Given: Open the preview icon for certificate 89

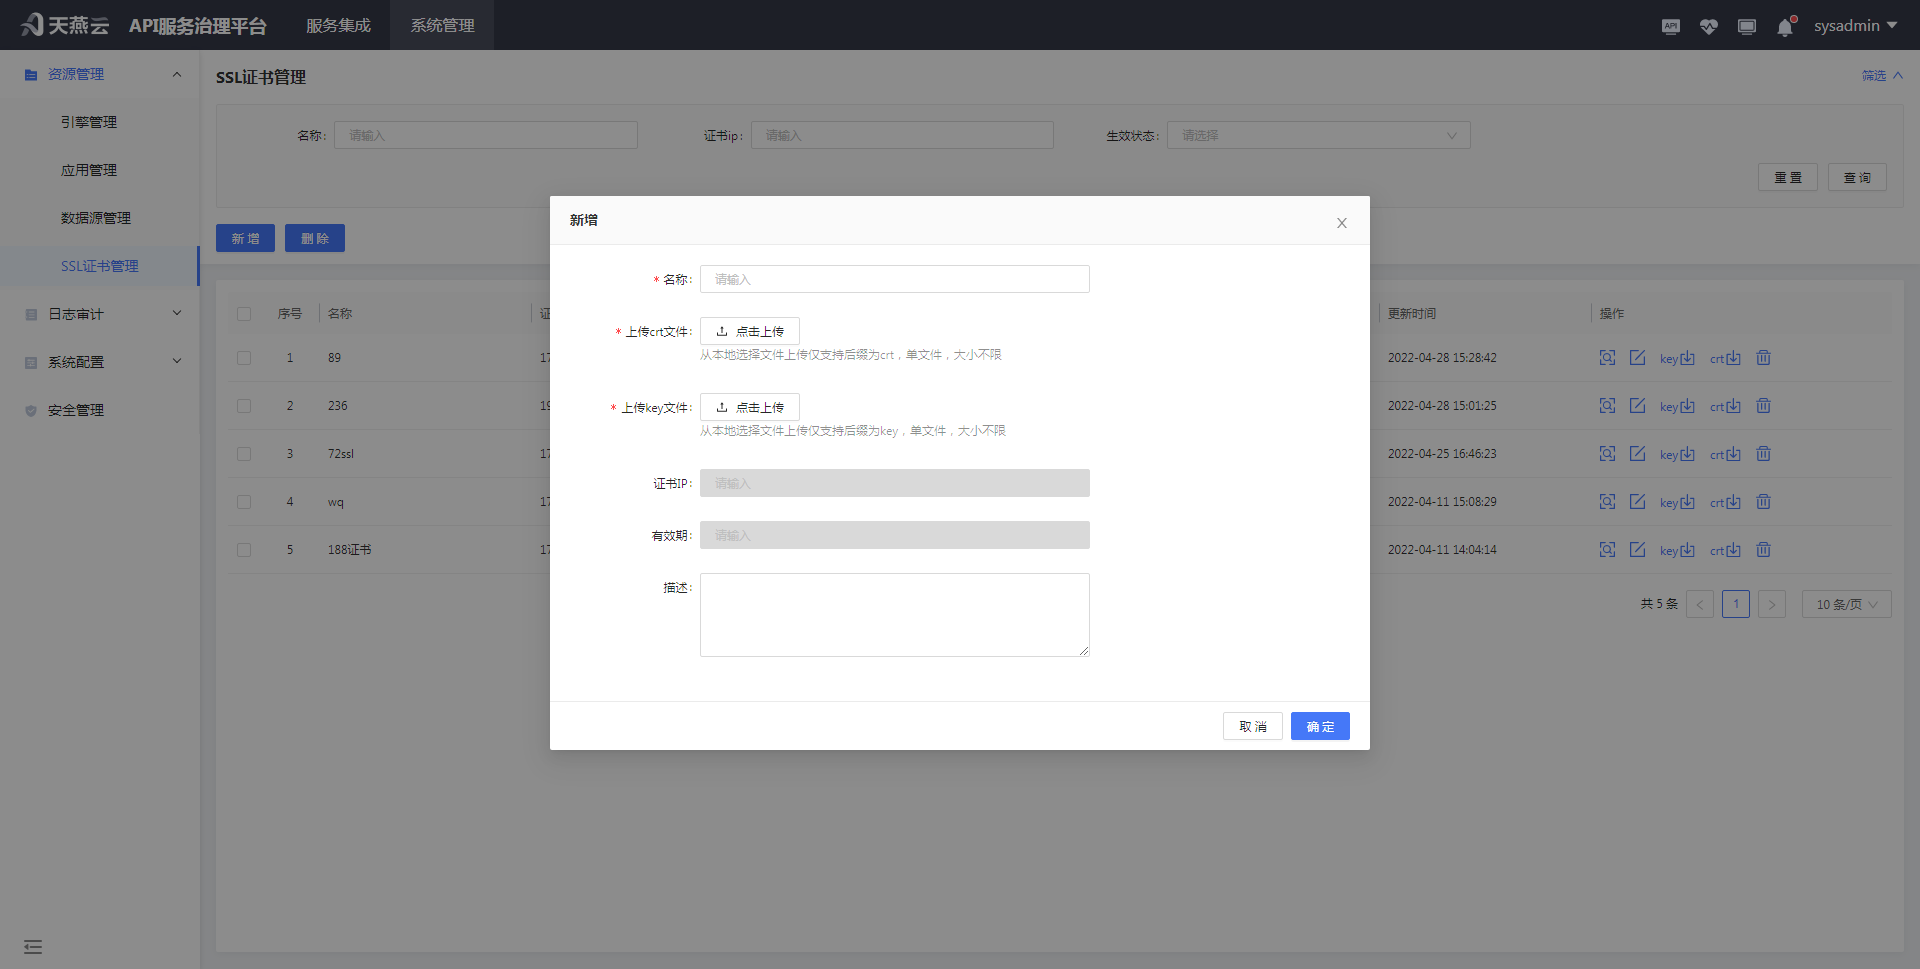Looking at the screenshot, I should 1607,357.
